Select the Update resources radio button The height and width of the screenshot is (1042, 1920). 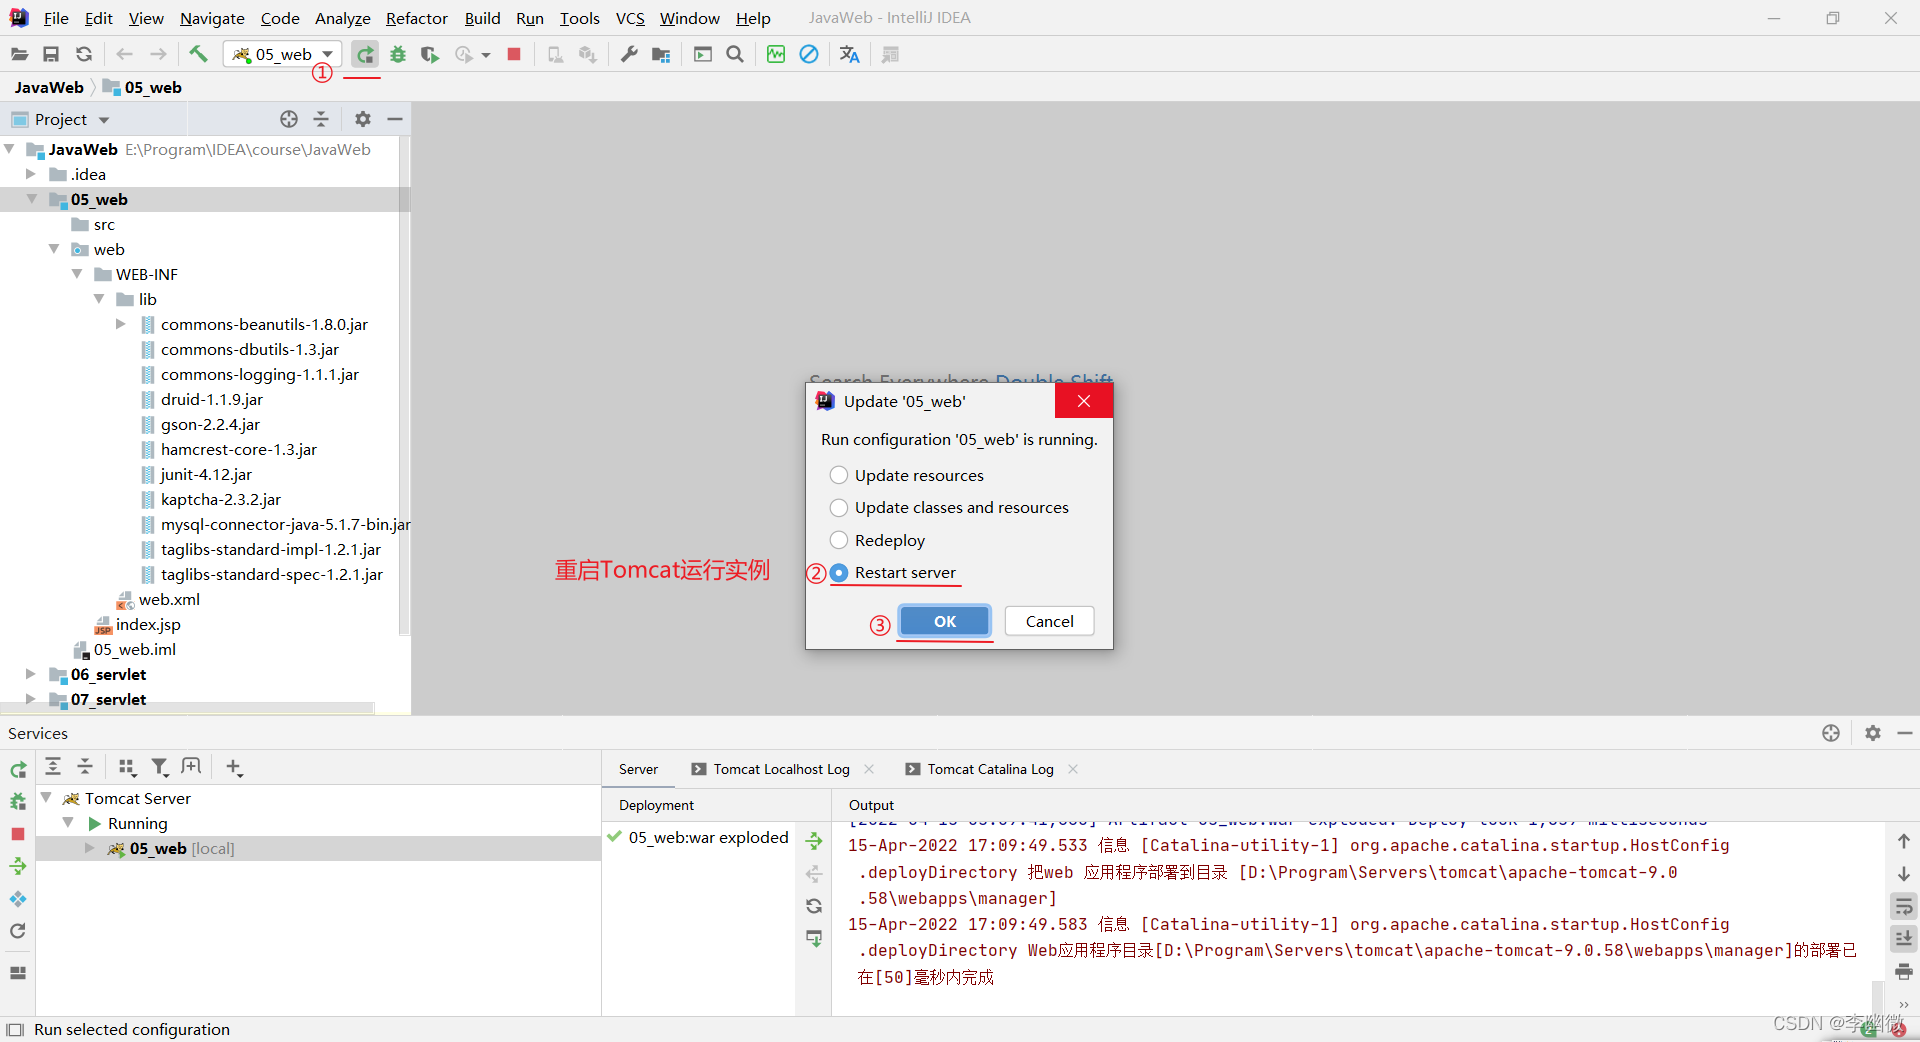click(839, 475)
